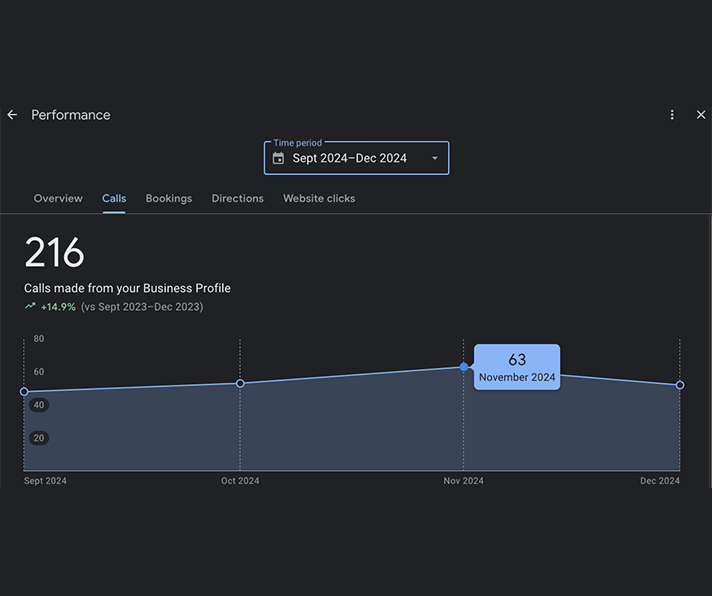Click the highlighted November 2024 data point
Viewport: 712px width, 596px height.
tap(464, 367)
